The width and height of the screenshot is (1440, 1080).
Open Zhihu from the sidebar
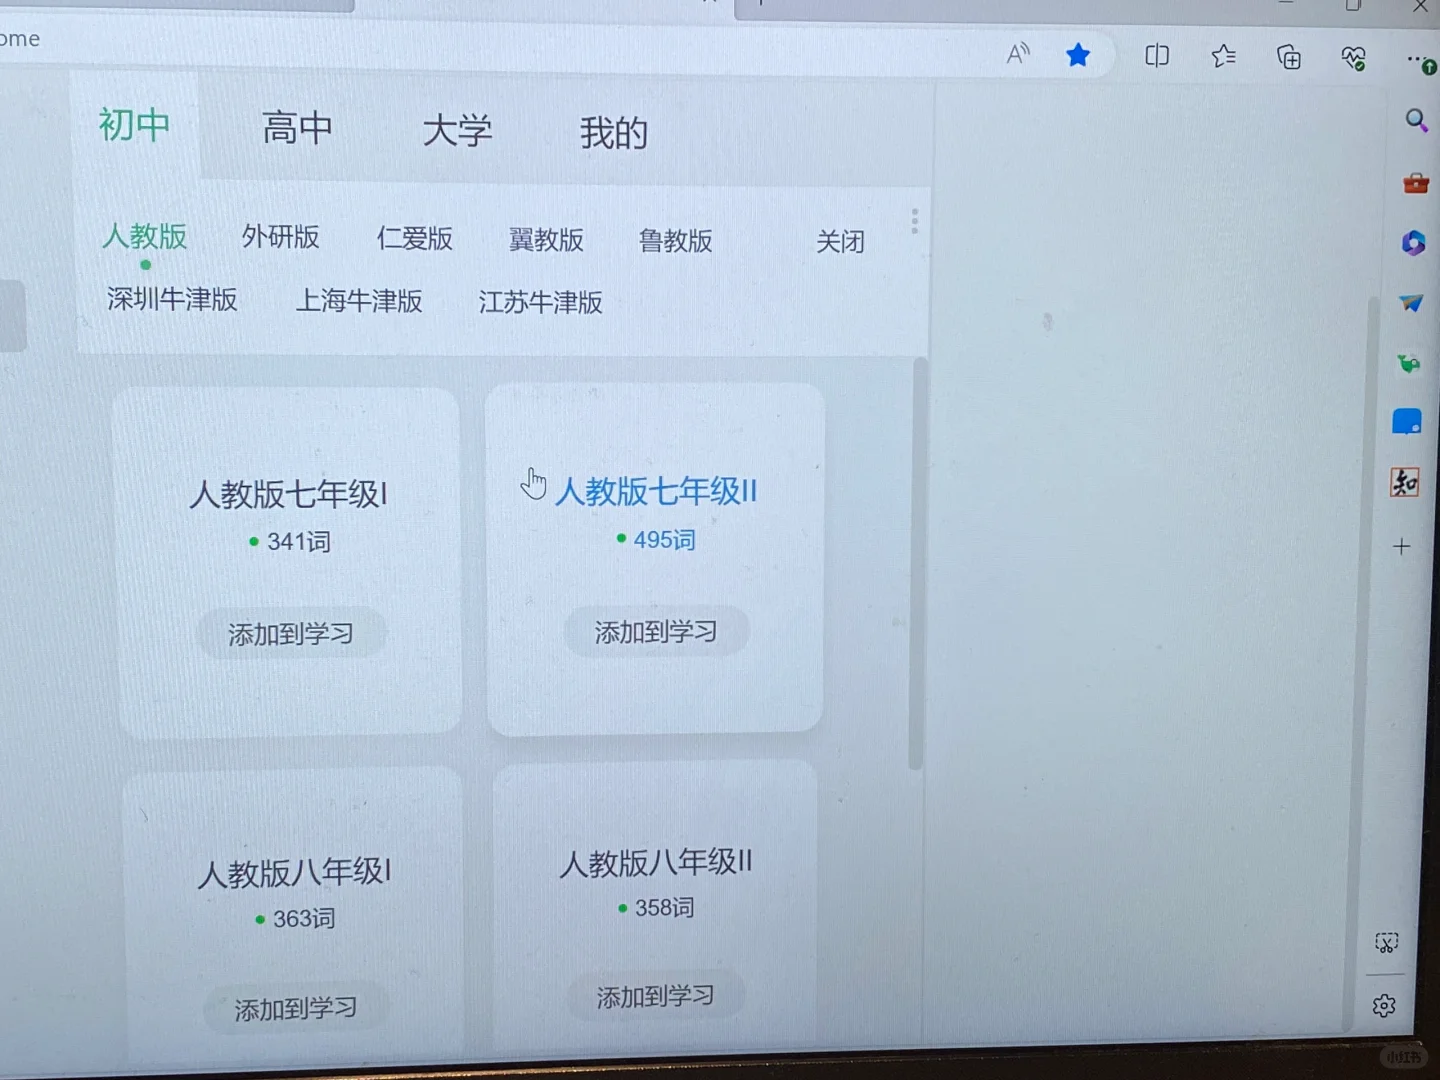click(x=1406, y=482)
